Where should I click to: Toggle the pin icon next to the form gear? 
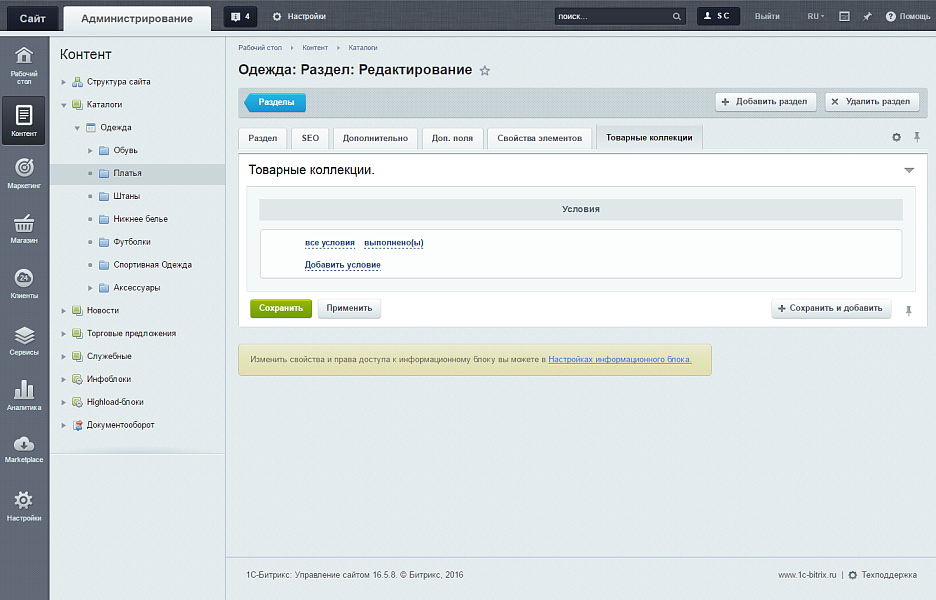(917, 137)
